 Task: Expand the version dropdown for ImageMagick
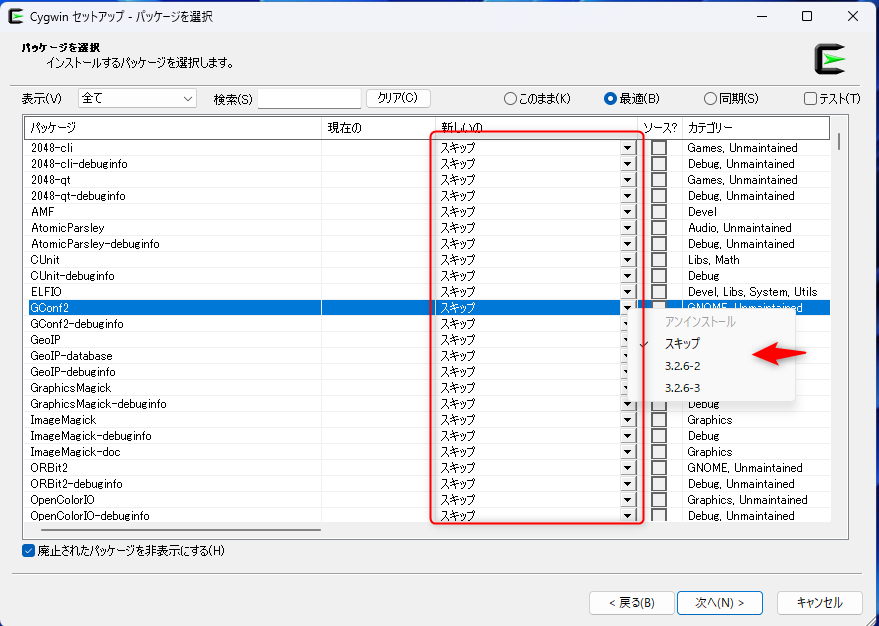click(628, 420)
